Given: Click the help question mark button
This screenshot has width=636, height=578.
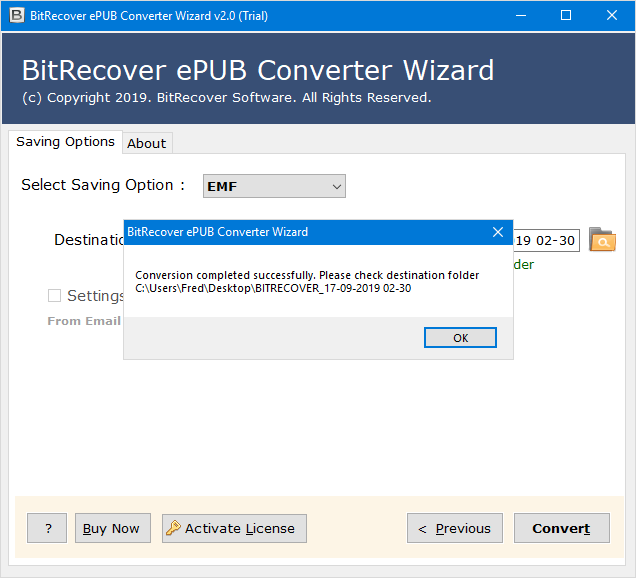Looking at the screenshot, I should (47, 528).
